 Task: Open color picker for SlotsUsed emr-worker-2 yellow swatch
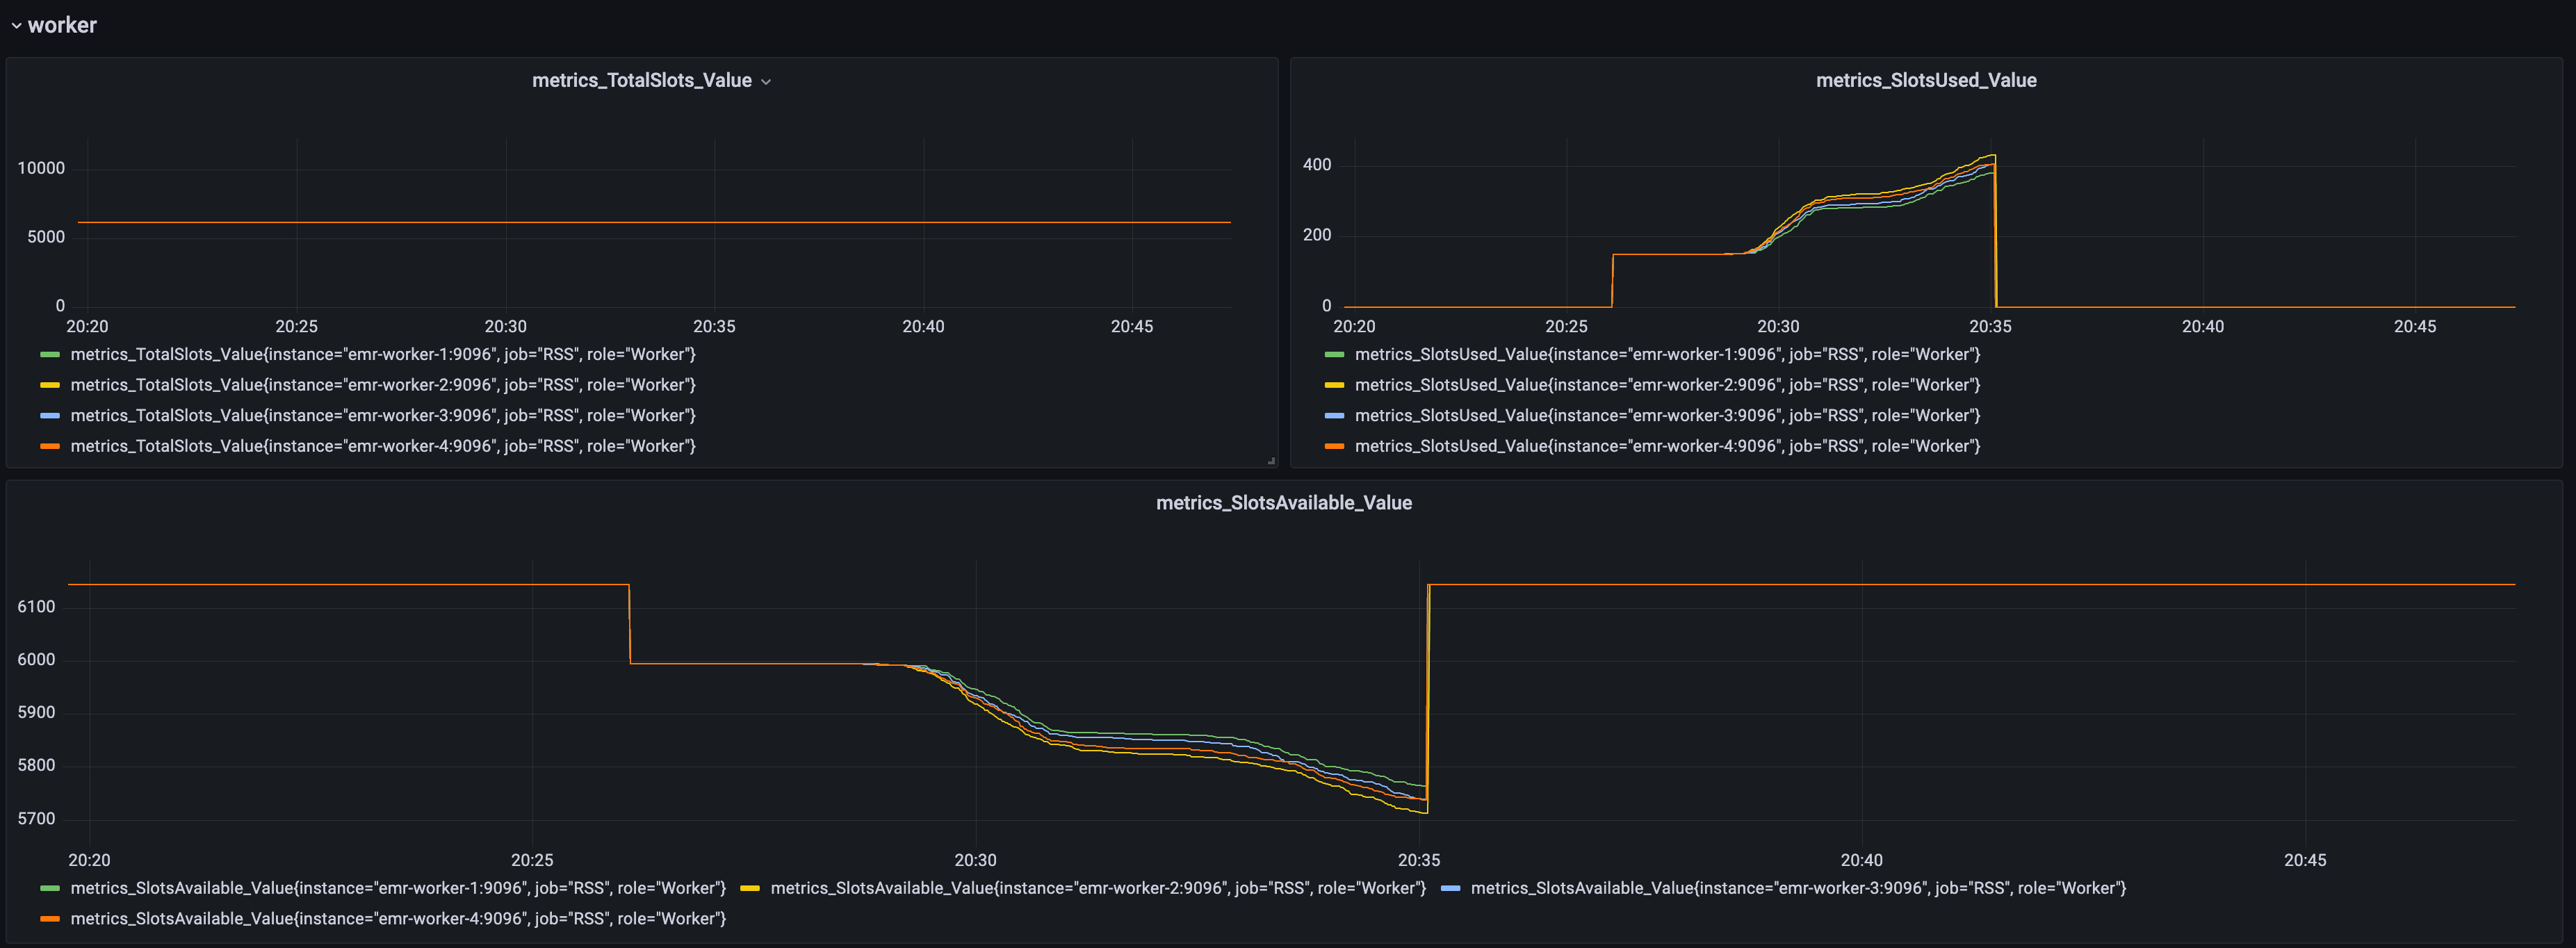(1334, 385)
